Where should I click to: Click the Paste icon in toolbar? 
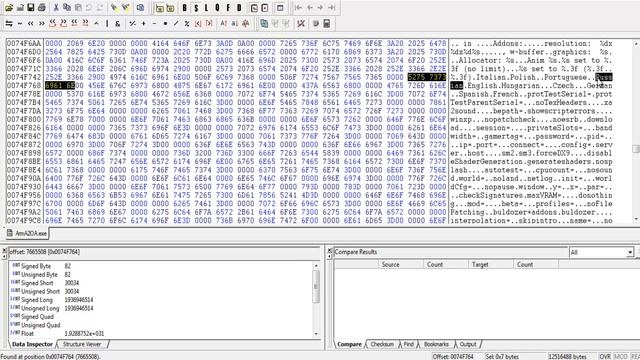point(78,8)
